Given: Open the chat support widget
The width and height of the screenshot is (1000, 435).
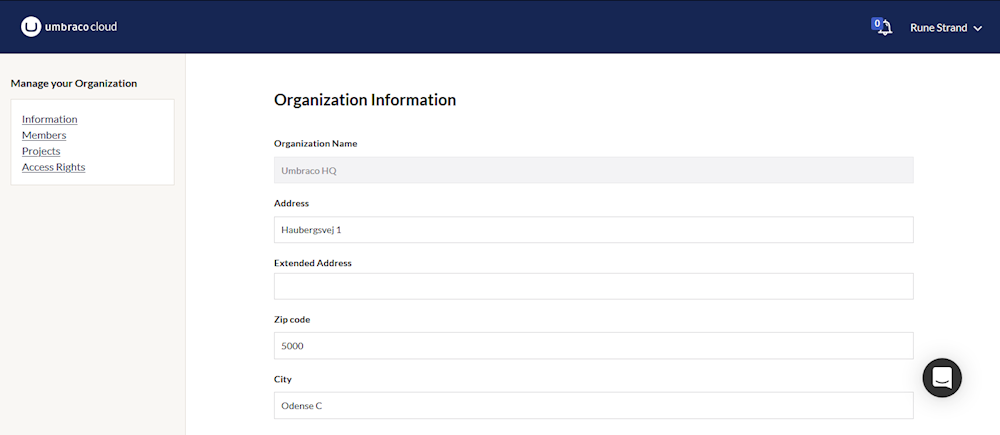Looking at the screenshot, I should [x=941, y=378].
